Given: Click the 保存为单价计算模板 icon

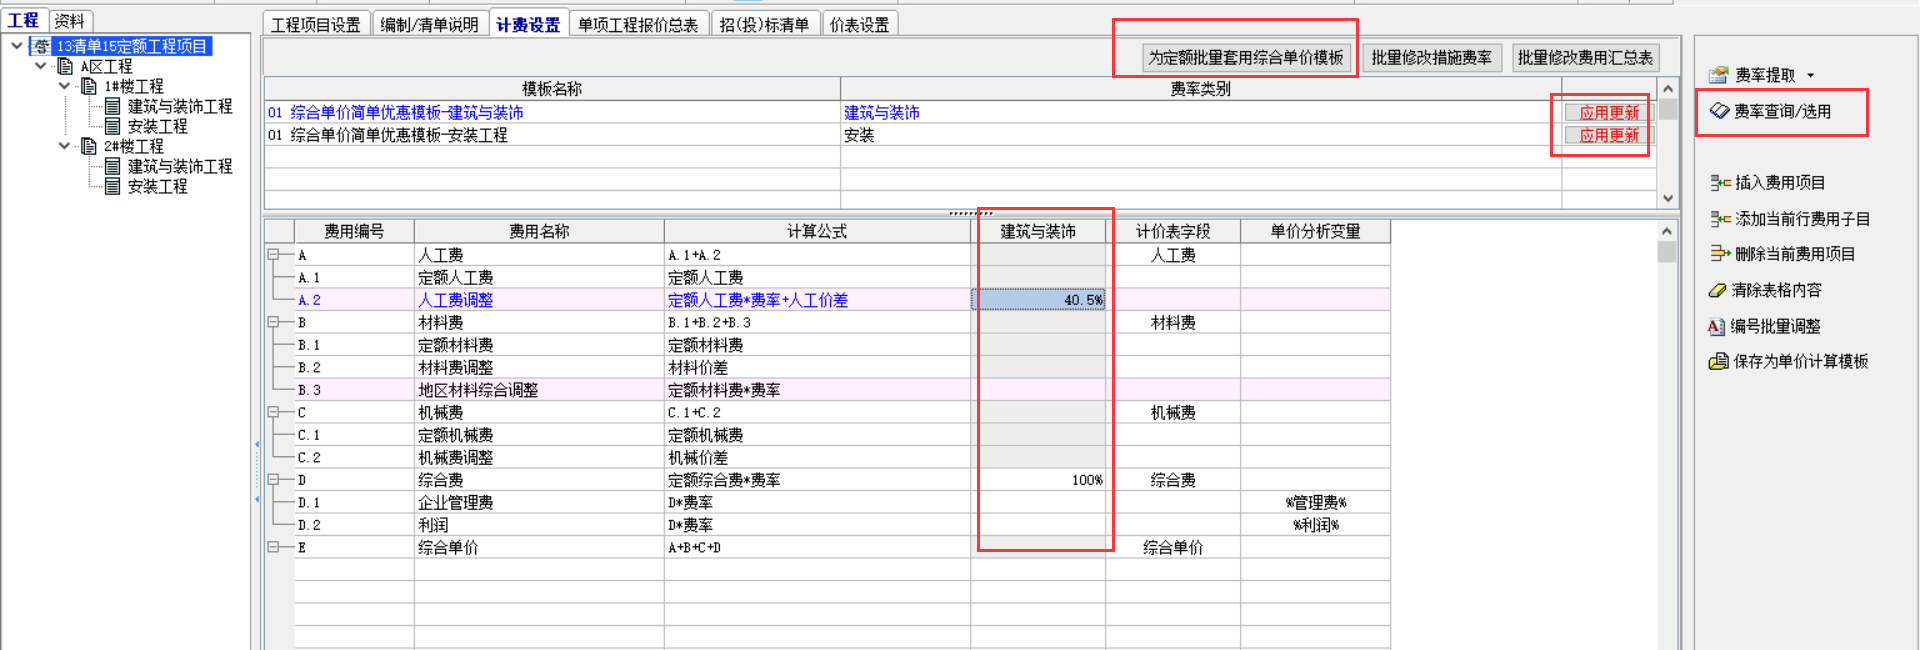Looking at the screenshot, I should click(x=1718, y=361).
